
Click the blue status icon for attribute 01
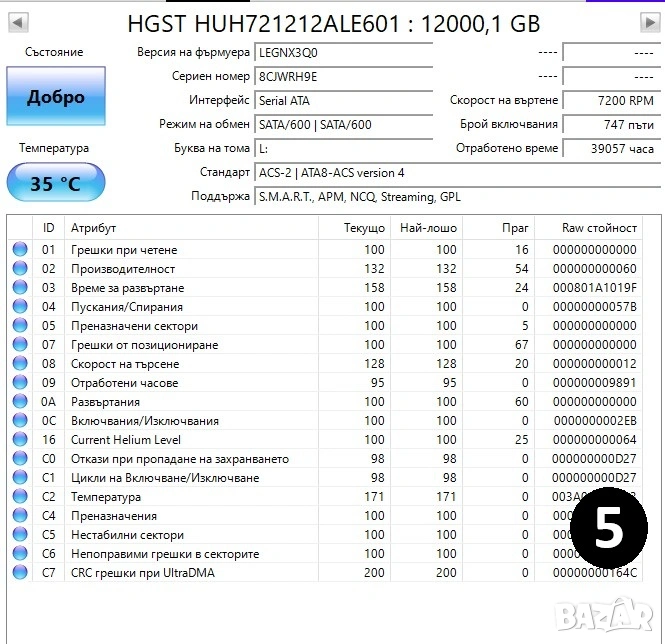pos(19,250)
